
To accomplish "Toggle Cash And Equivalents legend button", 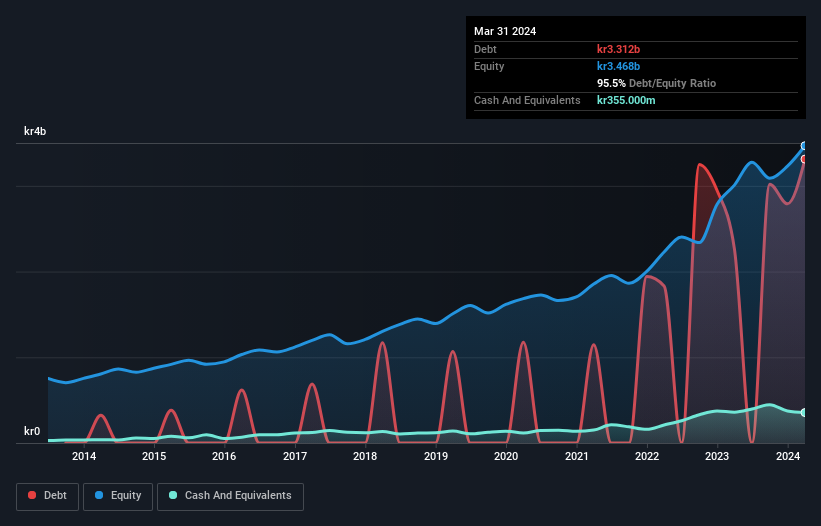I will point(230,496).
